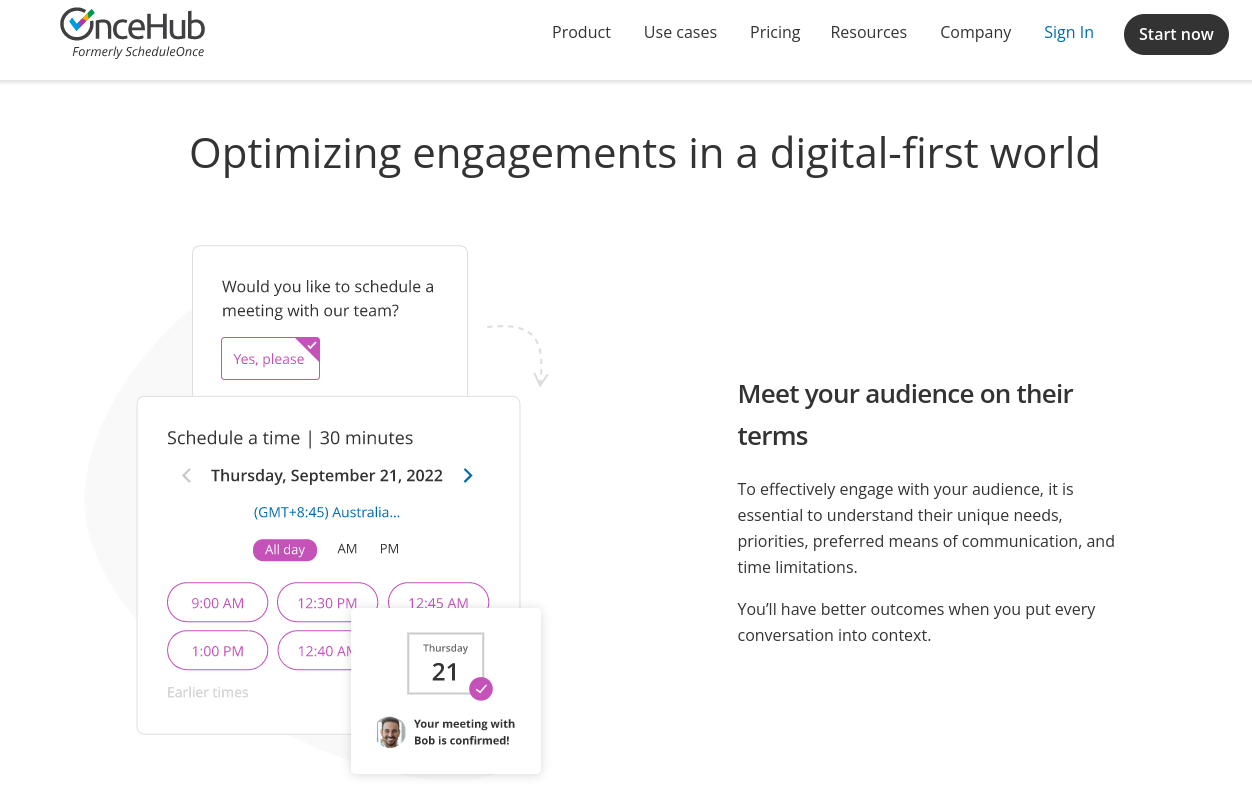1252x801 pixels.
Task: Click the confirmation checkmark on the calendar card
Action: (481, 689)
